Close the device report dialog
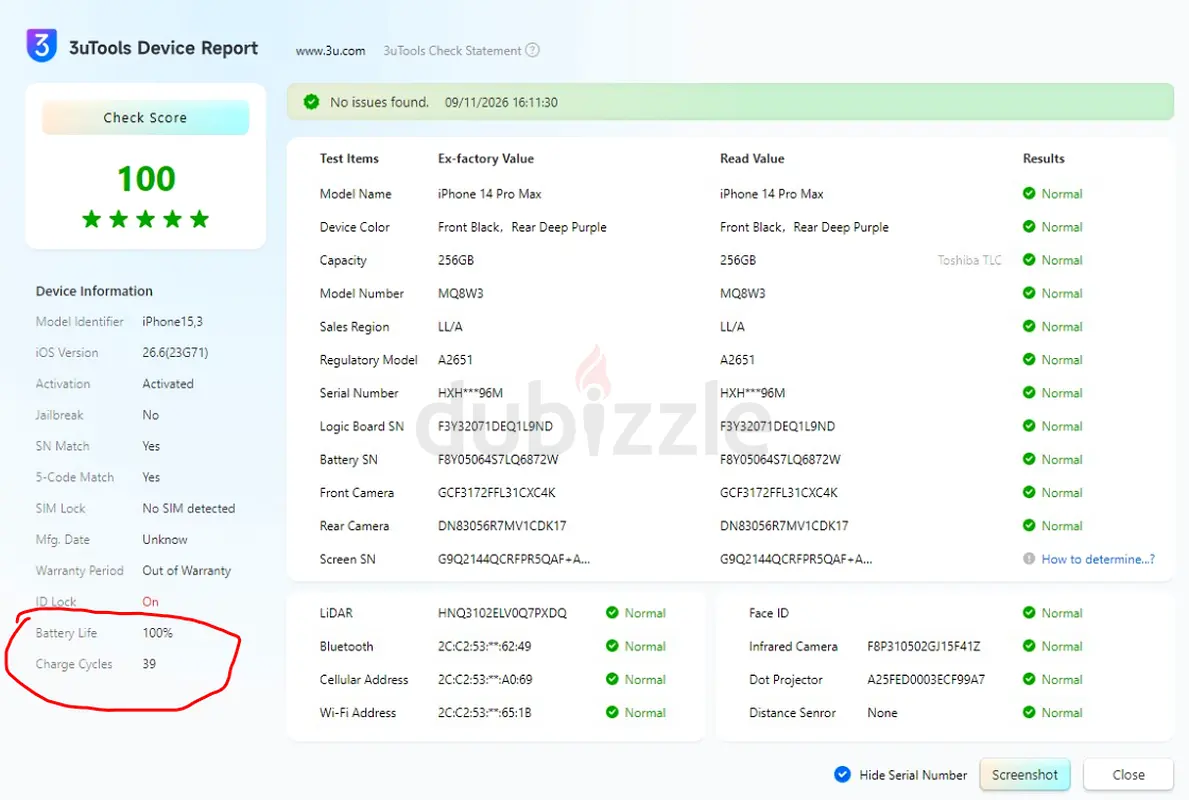The image size is (1189, 800). click(1128, 774)
